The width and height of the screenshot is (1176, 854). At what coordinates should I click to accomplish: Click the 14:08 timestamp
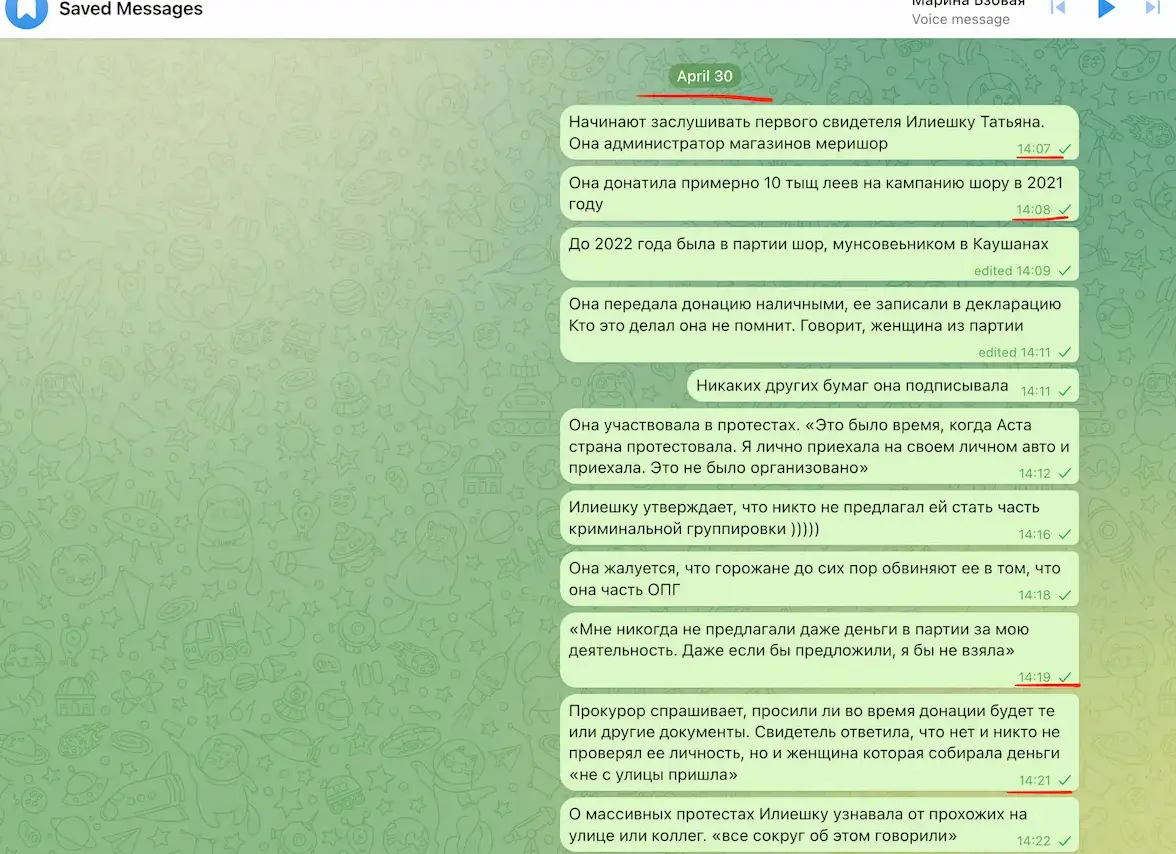tap(1034, 209)
